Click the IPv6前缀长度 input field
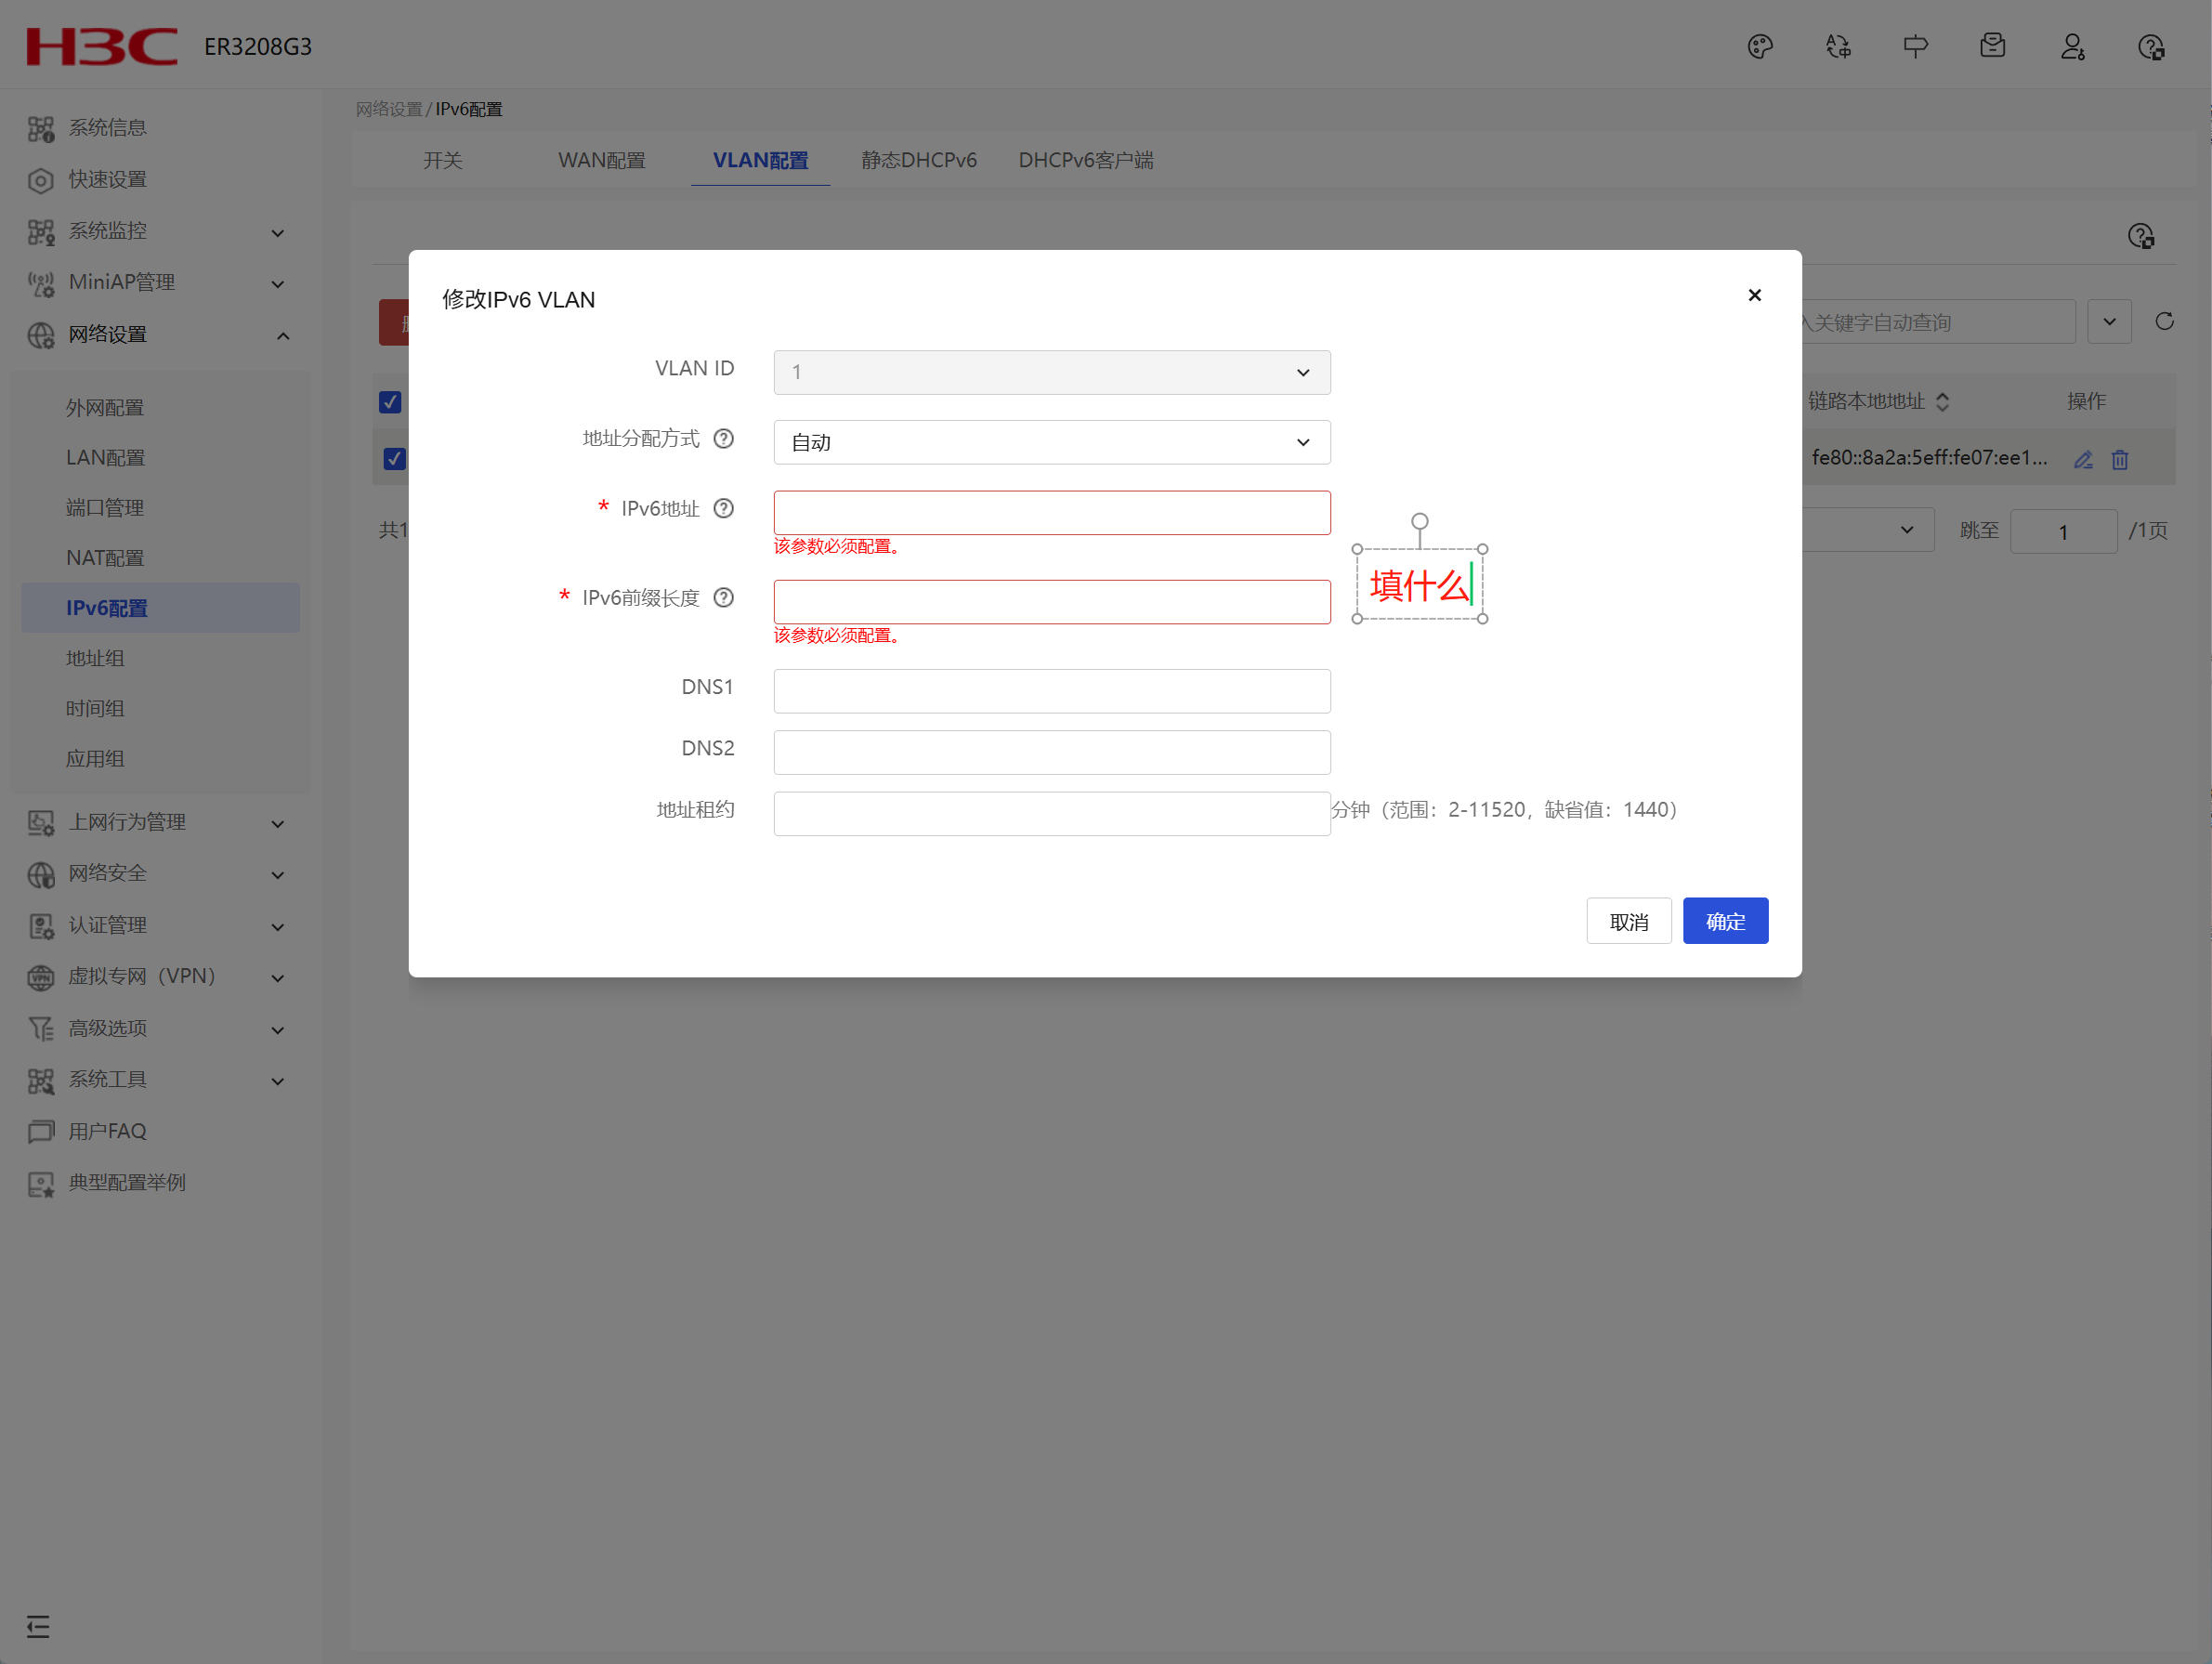The height and width of the screenshot is (1664, 2212). click(x=1051, y=602)
